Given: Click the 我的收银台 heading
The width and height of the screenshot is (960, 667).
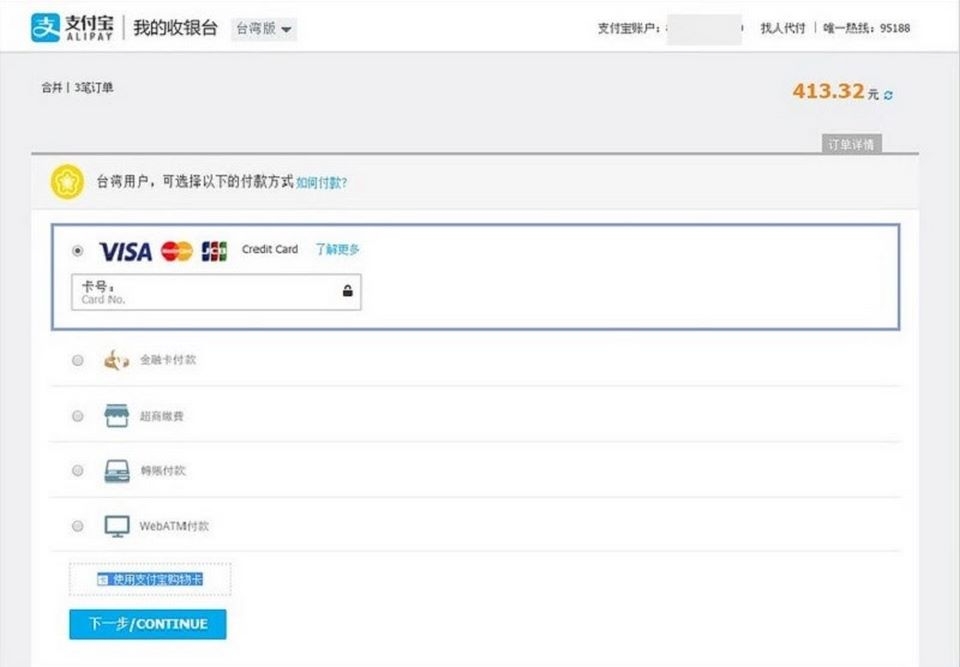Looking at the screenshot, I should tap(175, 28).
